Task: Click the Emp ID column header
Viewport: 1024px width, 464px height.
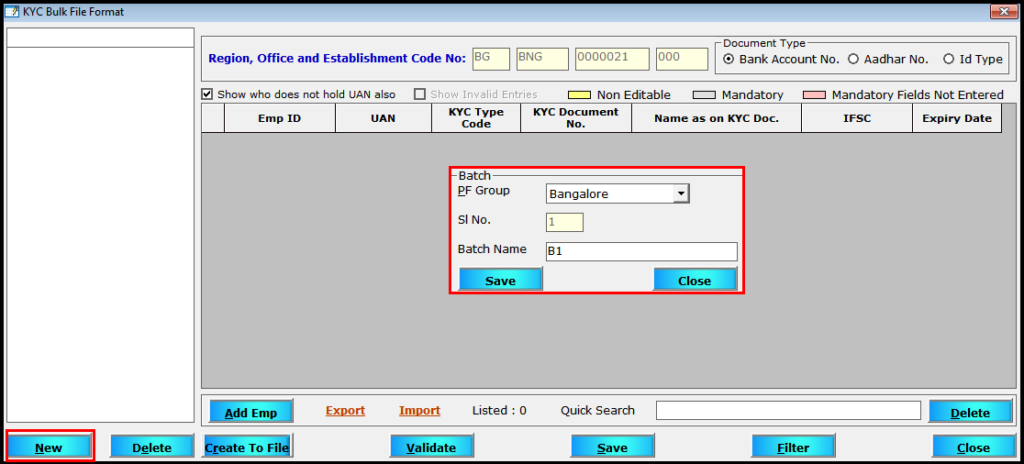Action: (x=280, y=118)
